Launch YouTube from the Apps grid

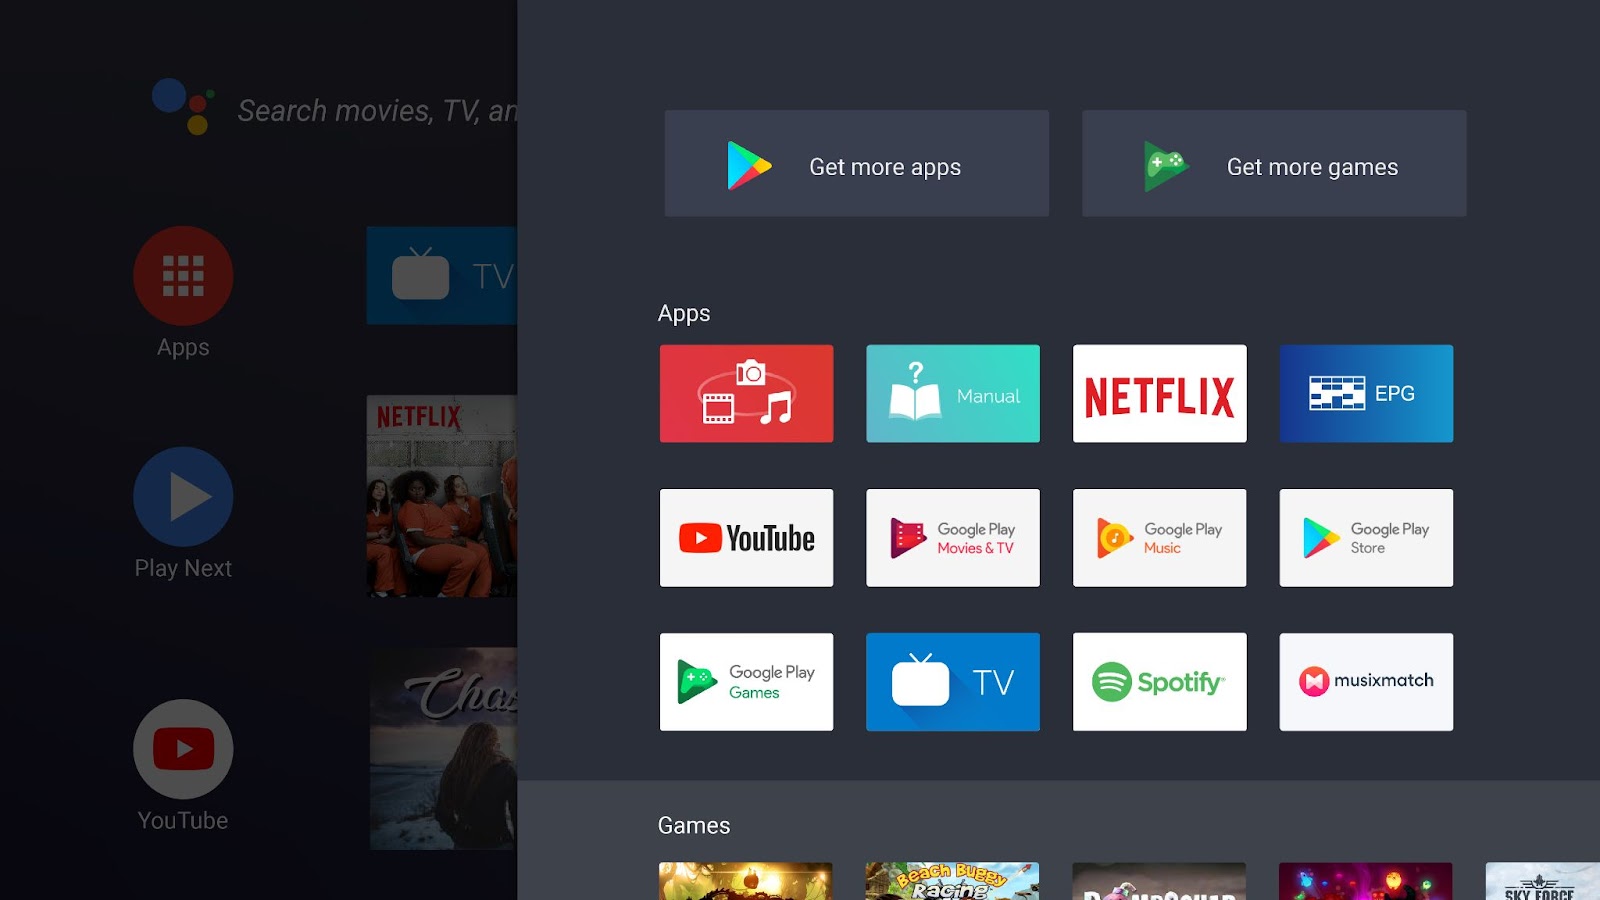click(x=746, y=538)
